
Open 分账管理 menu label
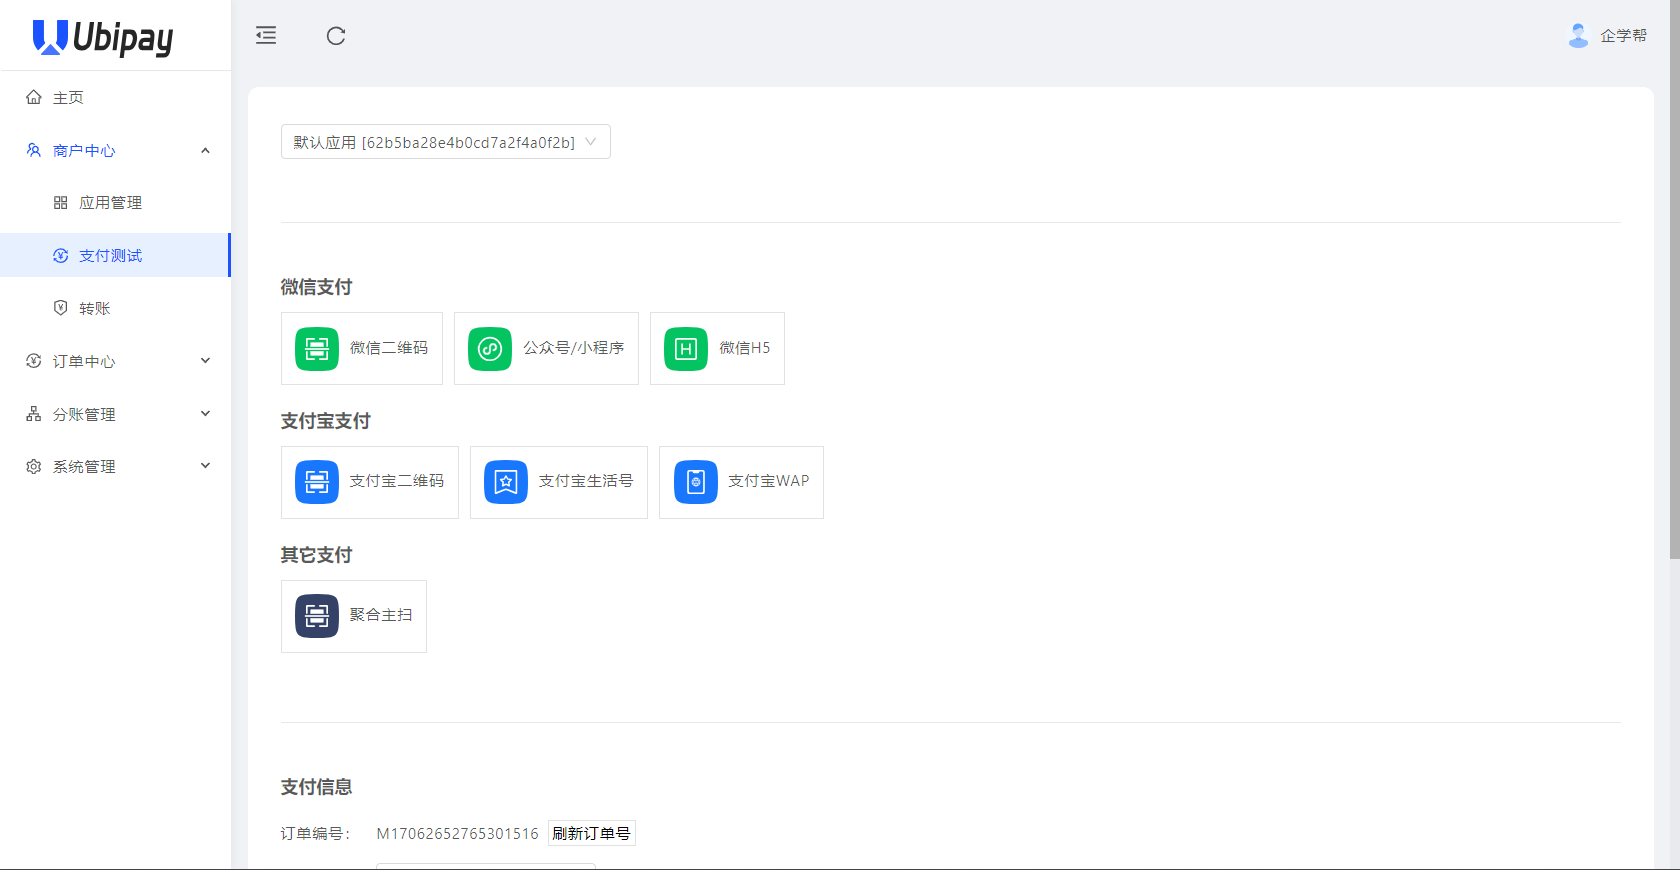(x=84, y=414)
